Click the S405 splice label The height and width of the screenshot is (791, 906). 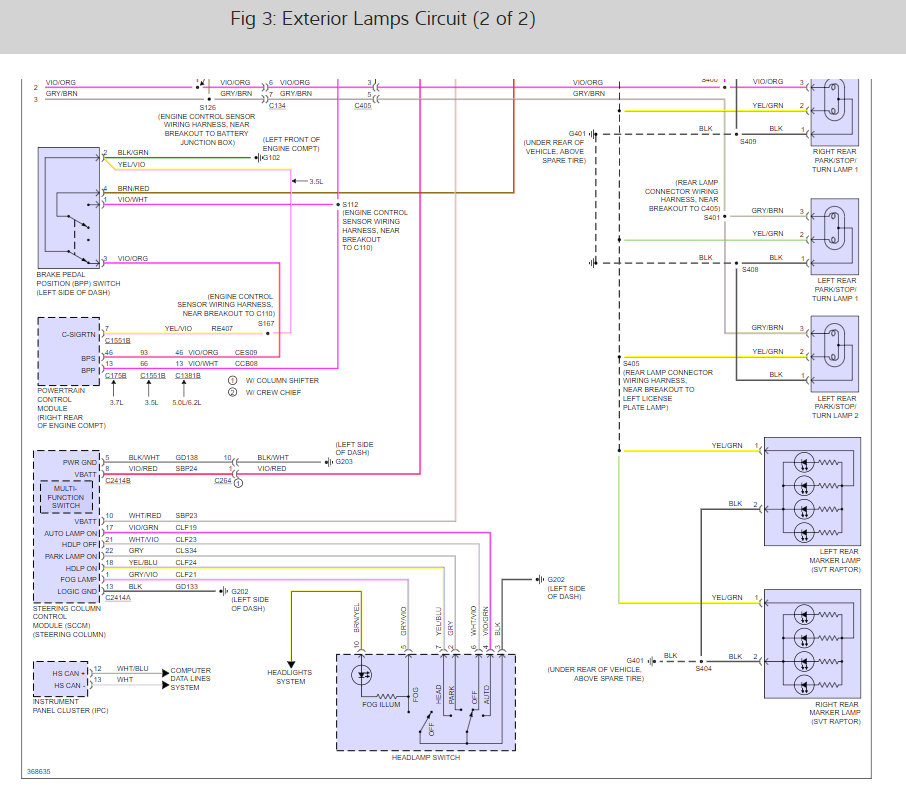click(631, 363)
